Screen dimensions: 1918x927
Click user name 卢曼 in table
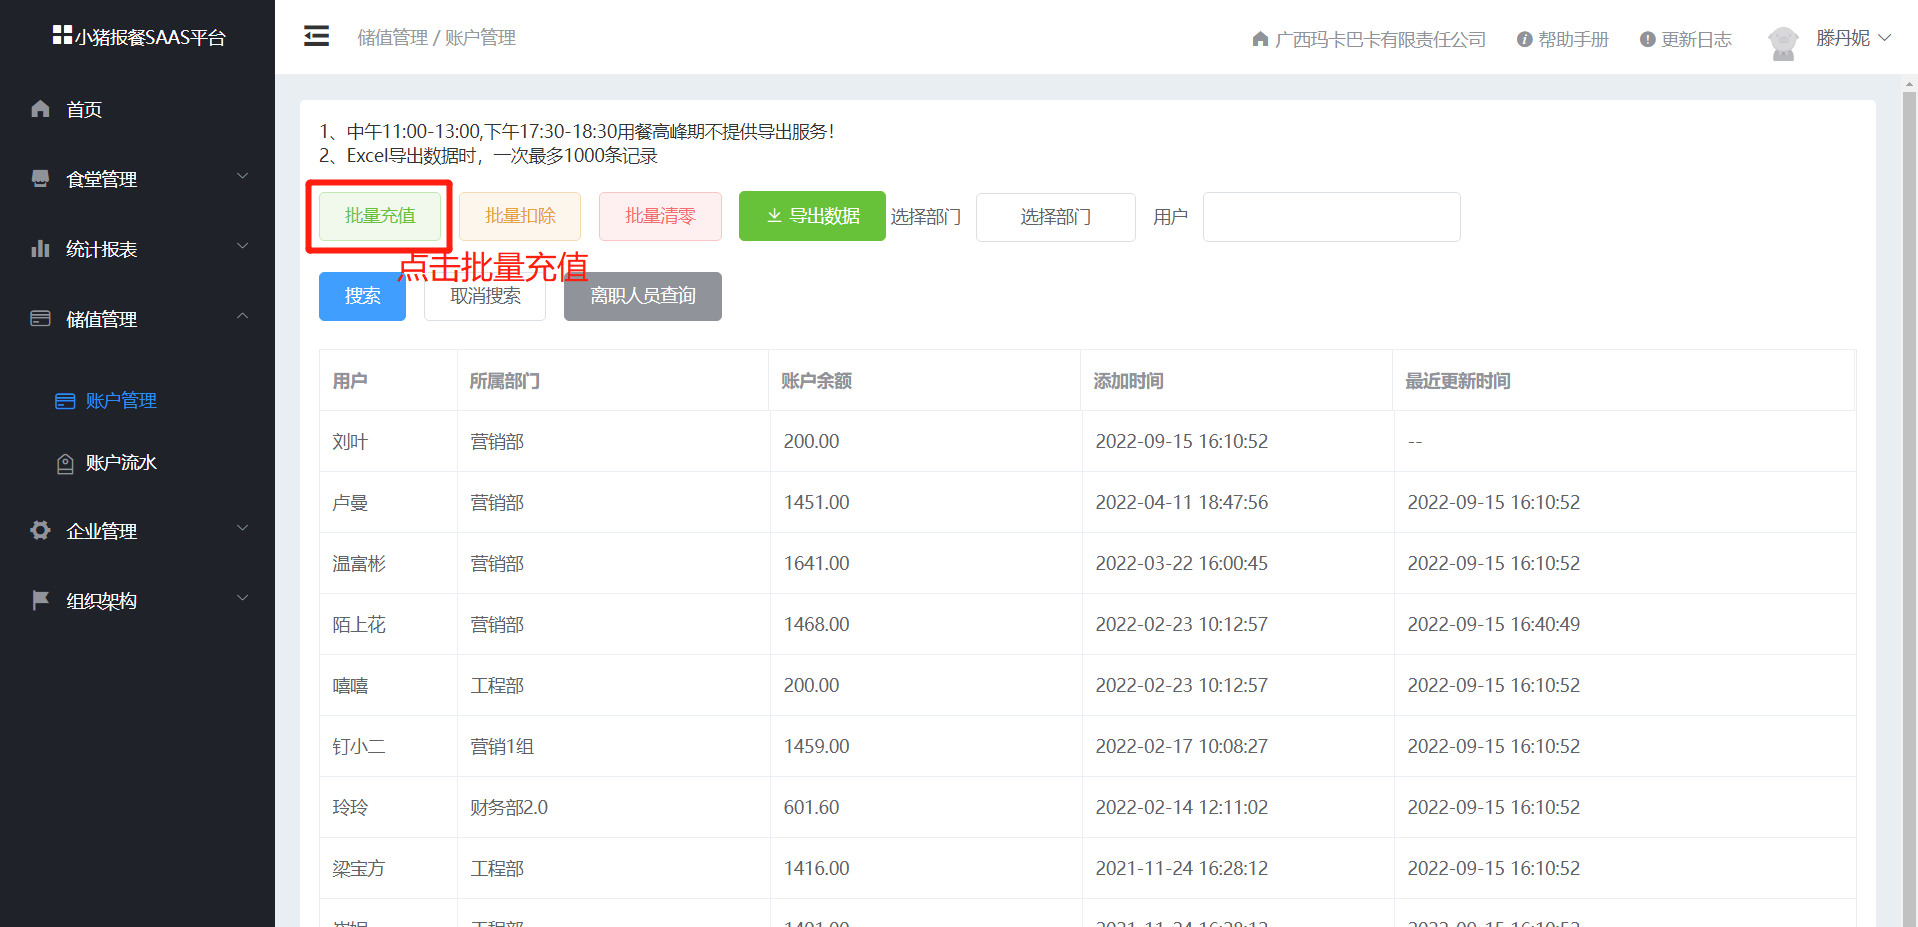350,503
